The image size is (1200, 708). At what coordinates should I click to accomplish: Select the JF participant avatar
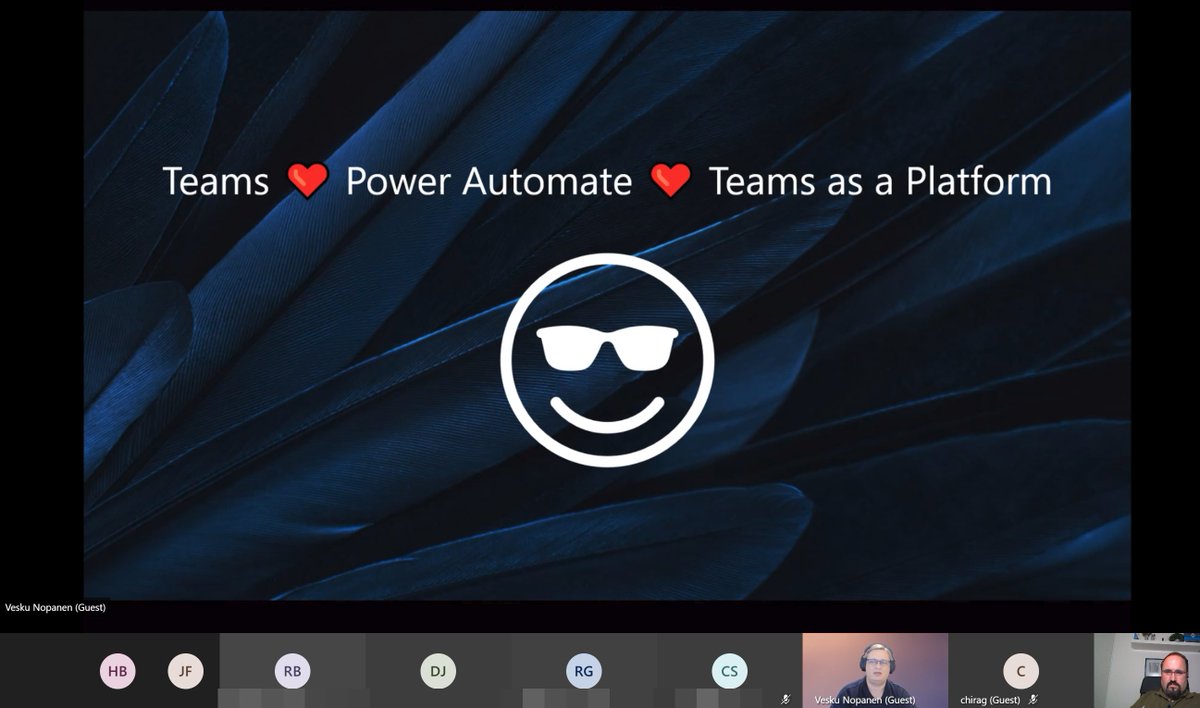(185, 671)
